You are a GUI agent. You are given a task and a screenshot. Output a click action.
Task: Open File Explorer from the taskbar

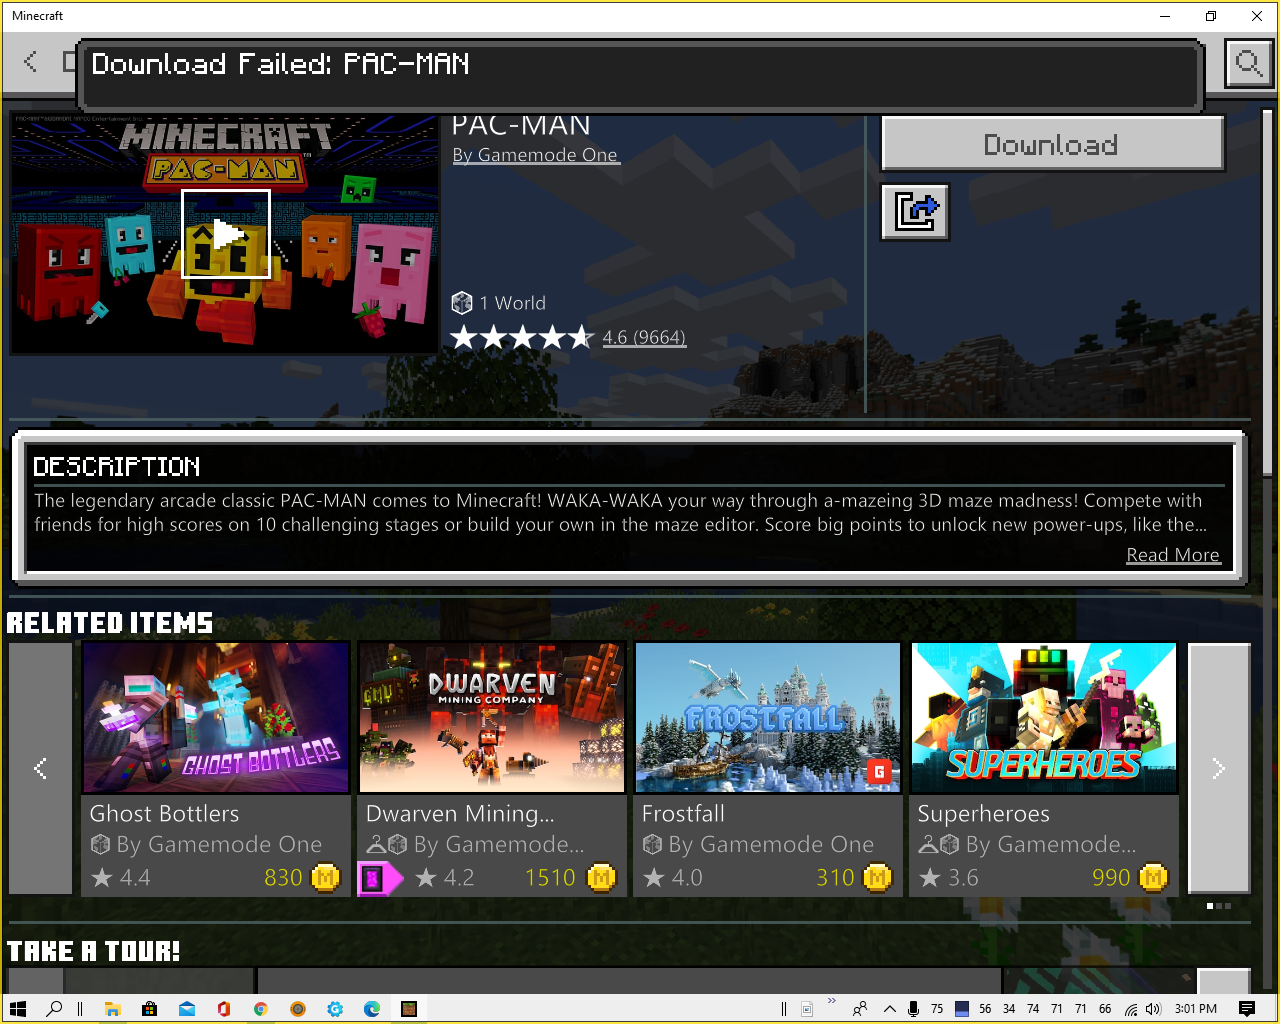pos(112,1009)
